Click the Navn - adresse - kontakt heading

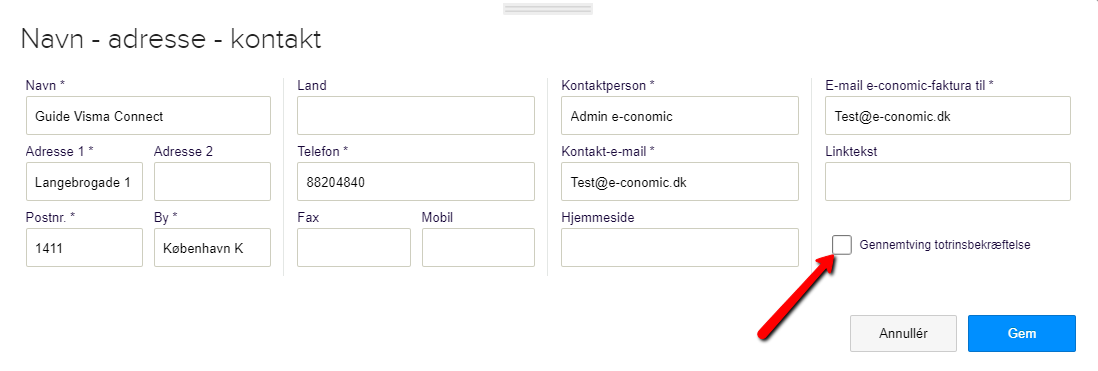(x=172, y=39)
